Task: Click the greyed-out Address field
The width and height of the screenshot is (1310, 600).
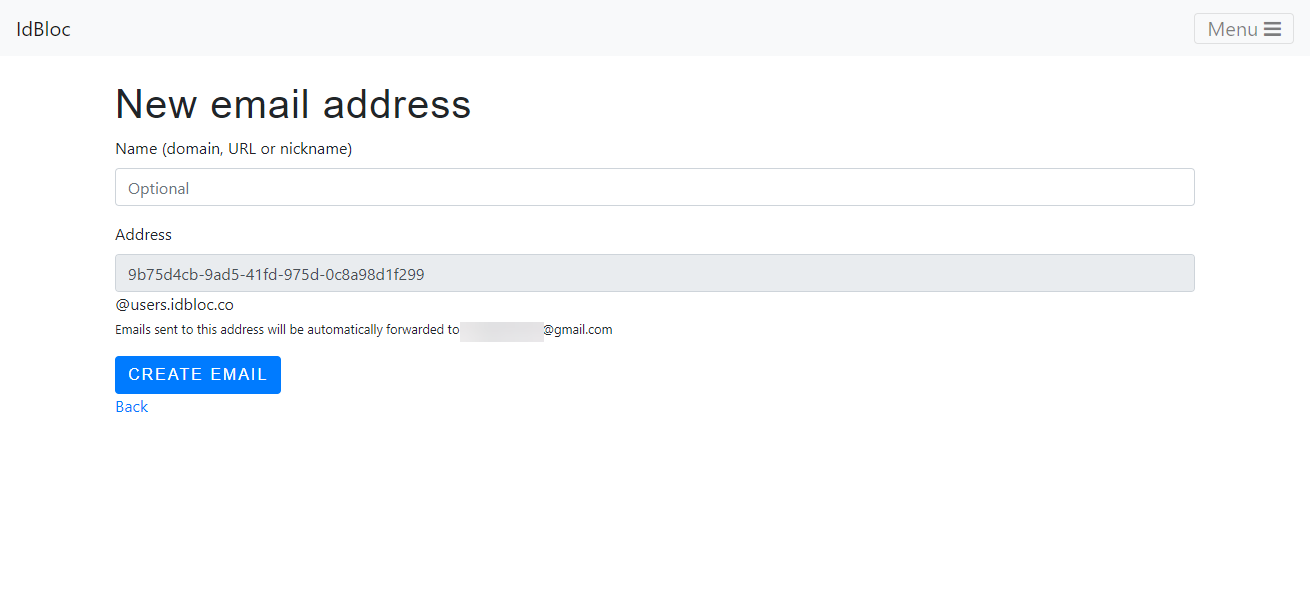Action: [800, 273]
